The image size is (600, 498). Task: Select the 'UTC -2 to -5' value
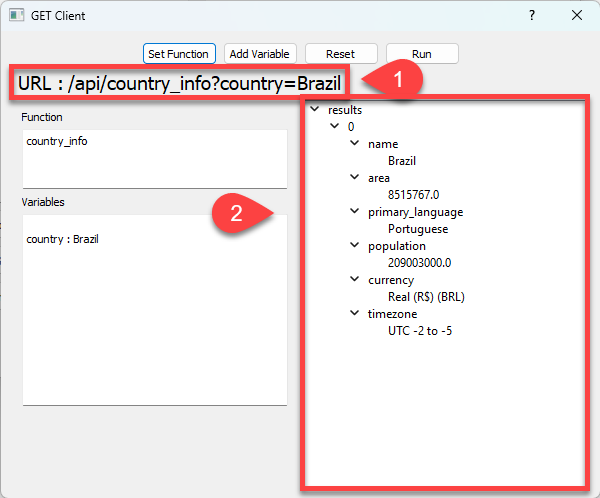click(420, 331)
